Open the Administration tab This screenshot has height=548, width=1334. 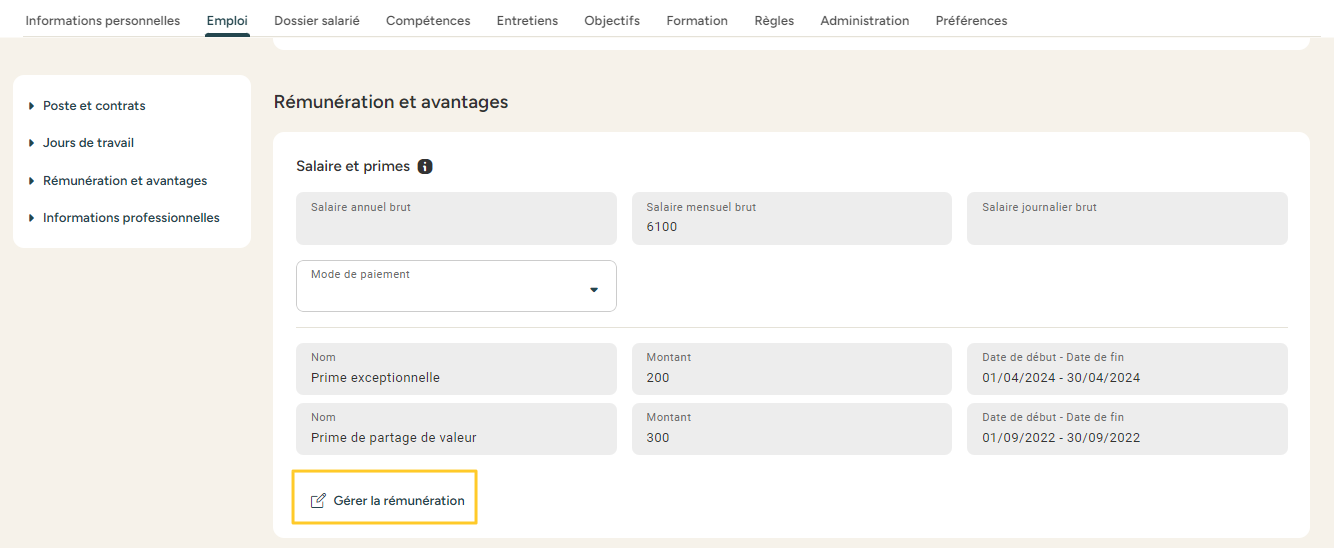pos(865,21)
